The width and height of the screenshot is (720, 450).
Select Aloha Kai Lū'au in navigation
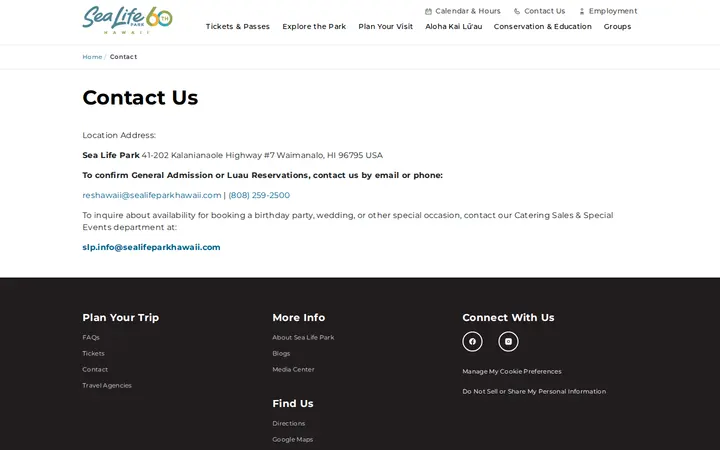pos(454,27)
